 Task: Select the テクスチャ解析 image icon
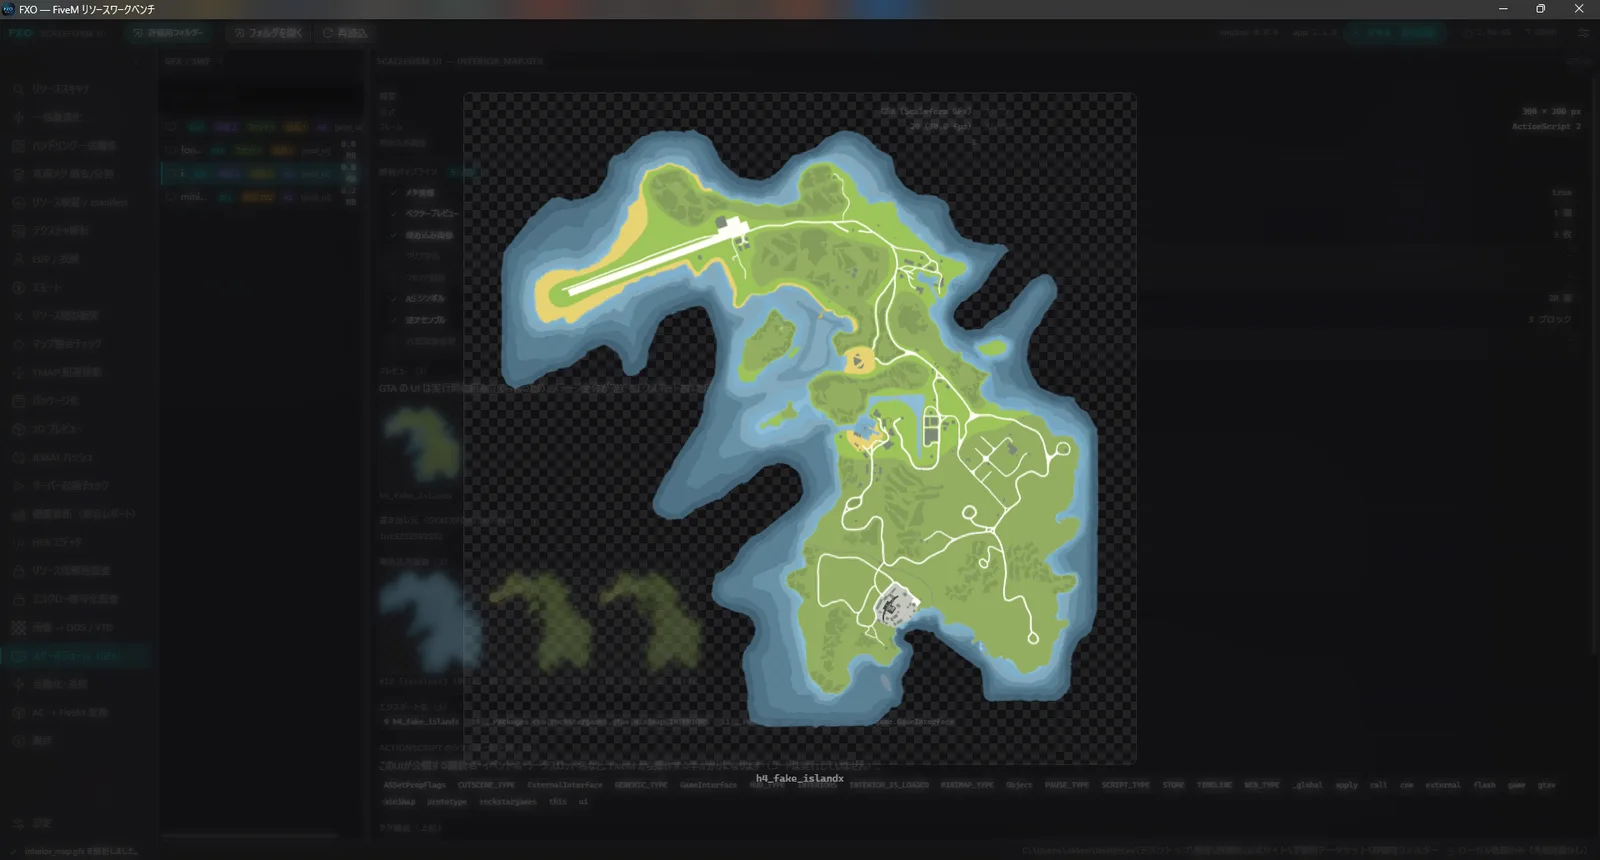[x=18, y=230]
